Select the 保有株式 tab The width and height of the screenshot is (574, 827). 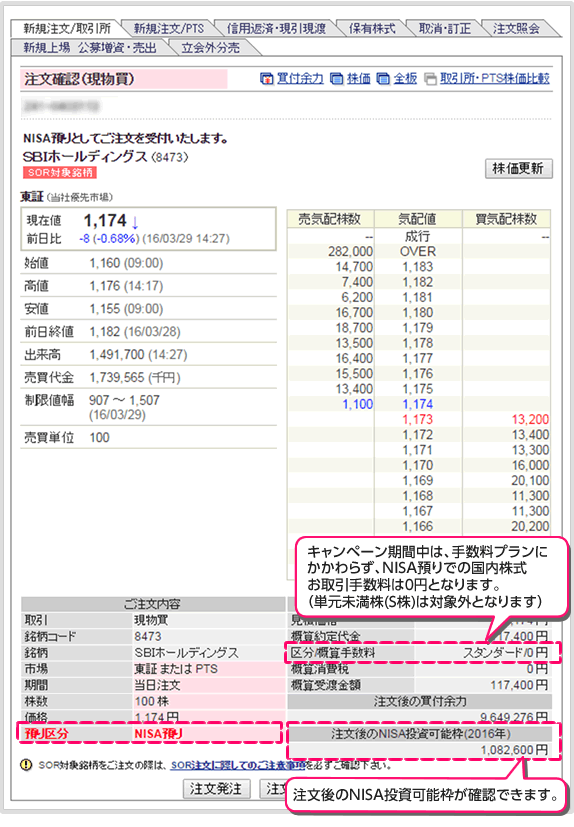371,28
